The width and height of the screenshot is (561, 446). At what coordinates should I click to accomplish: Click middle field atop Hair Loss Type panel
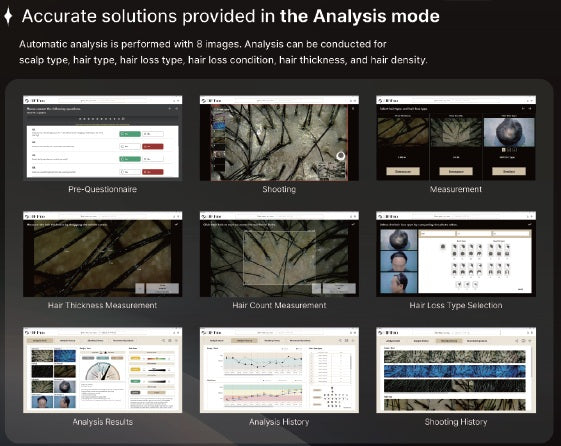pyautogui.click(x=474, y=234)
